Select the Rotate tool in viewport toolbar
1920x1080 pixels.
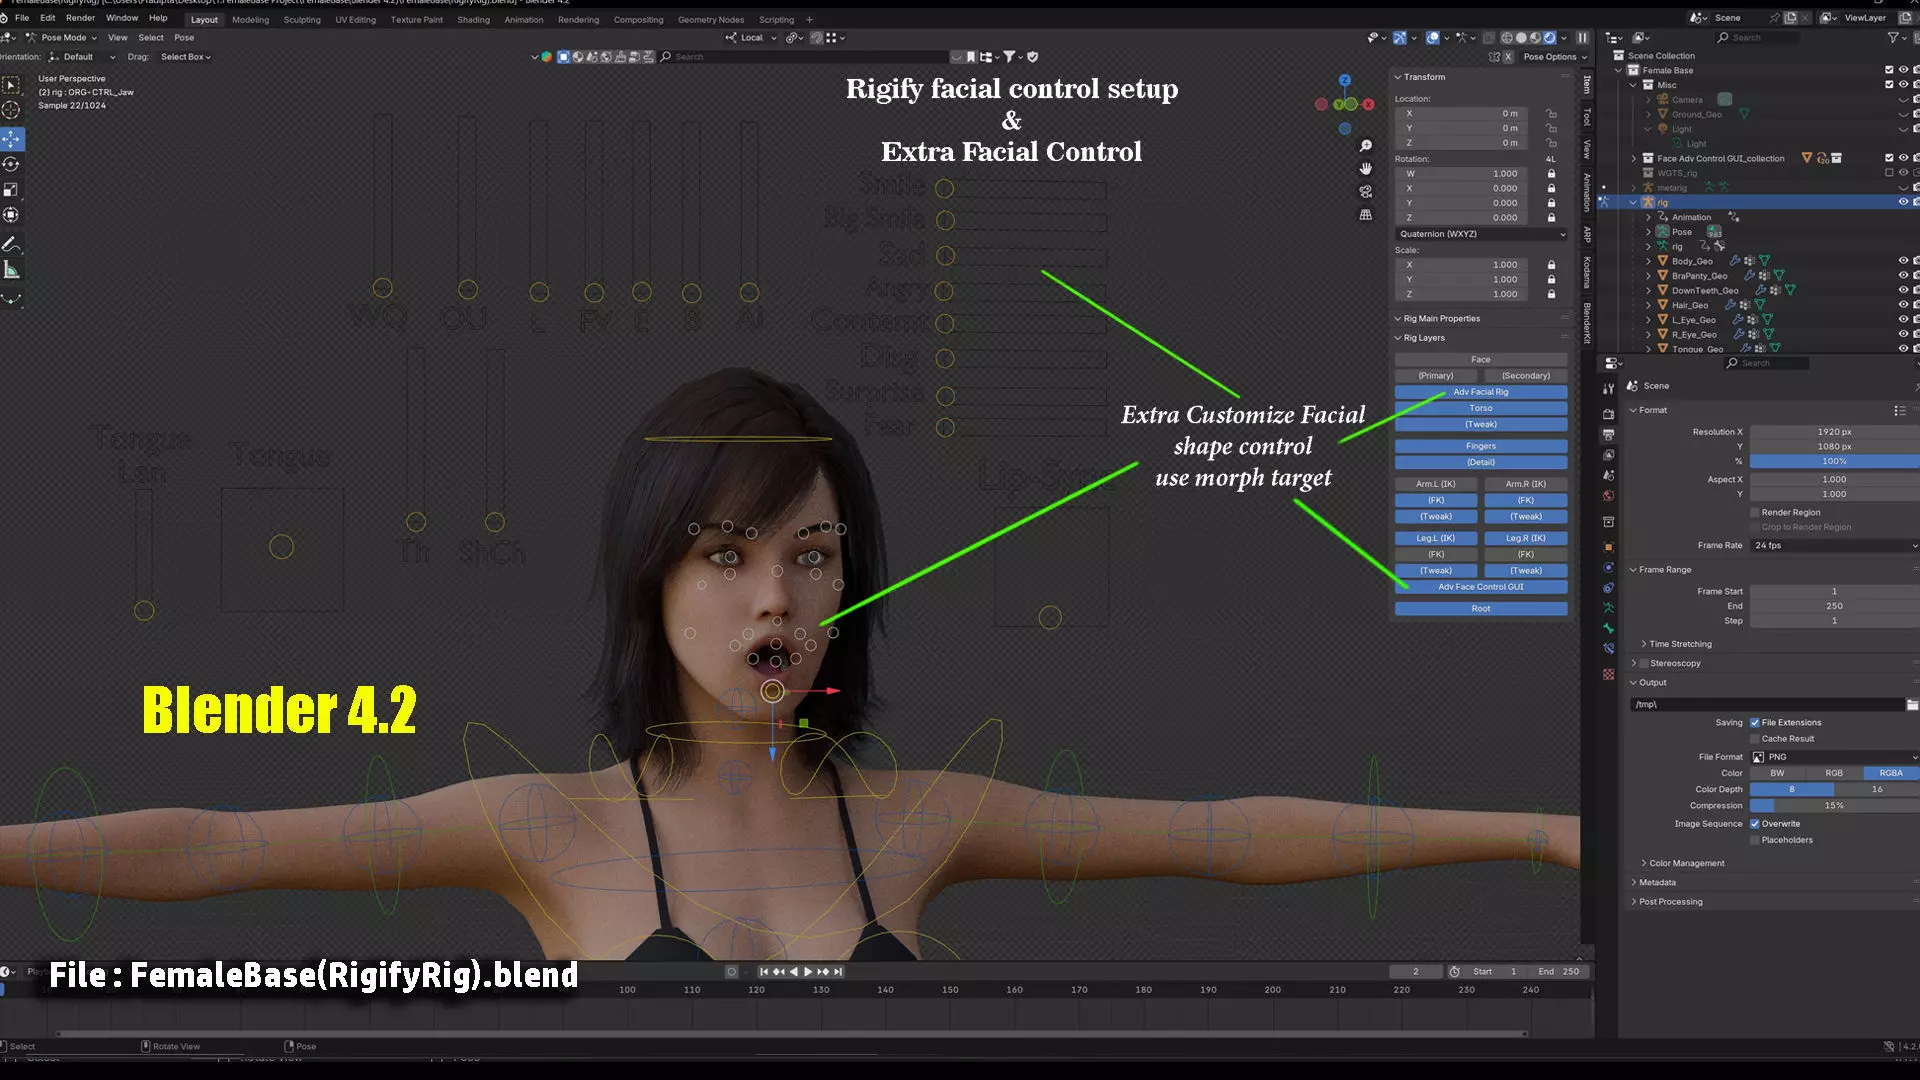click(12, 164)
